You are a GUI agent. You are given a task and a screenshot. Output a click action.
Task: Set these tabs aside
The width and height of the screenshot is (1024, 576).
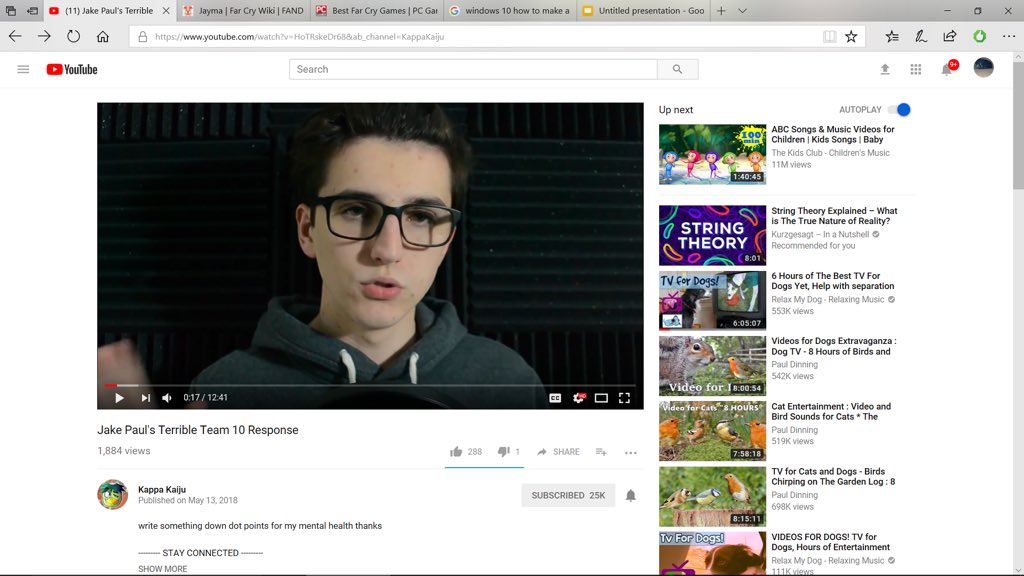(32, 10)
